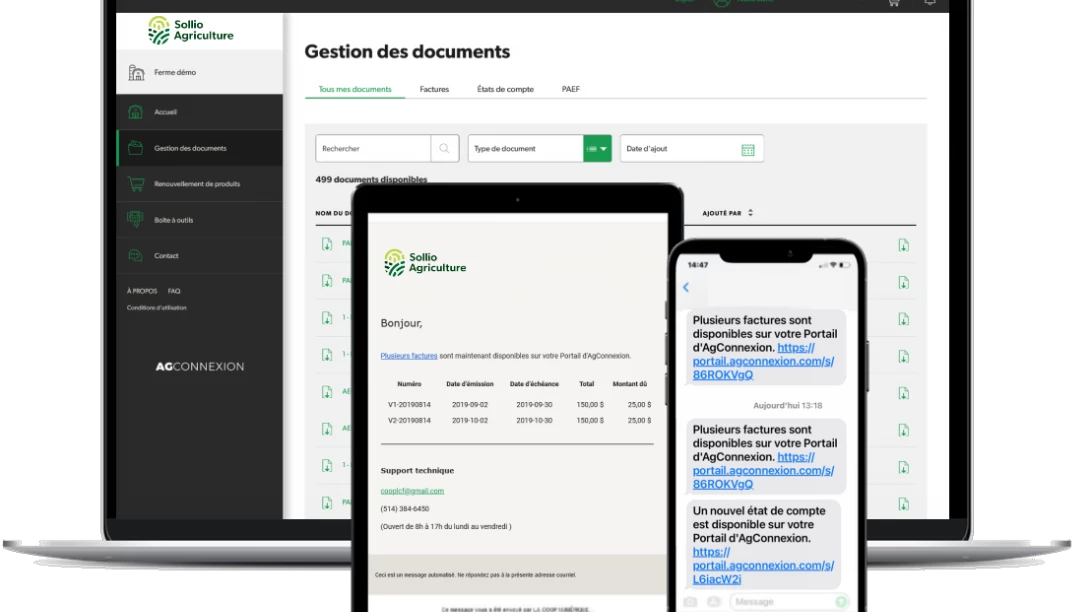Image resolution: width=1092 pixels, height=612 pixels.
Task: Click the AGCONNEXION logo in sidebar
Action: (x=200, y=366)
